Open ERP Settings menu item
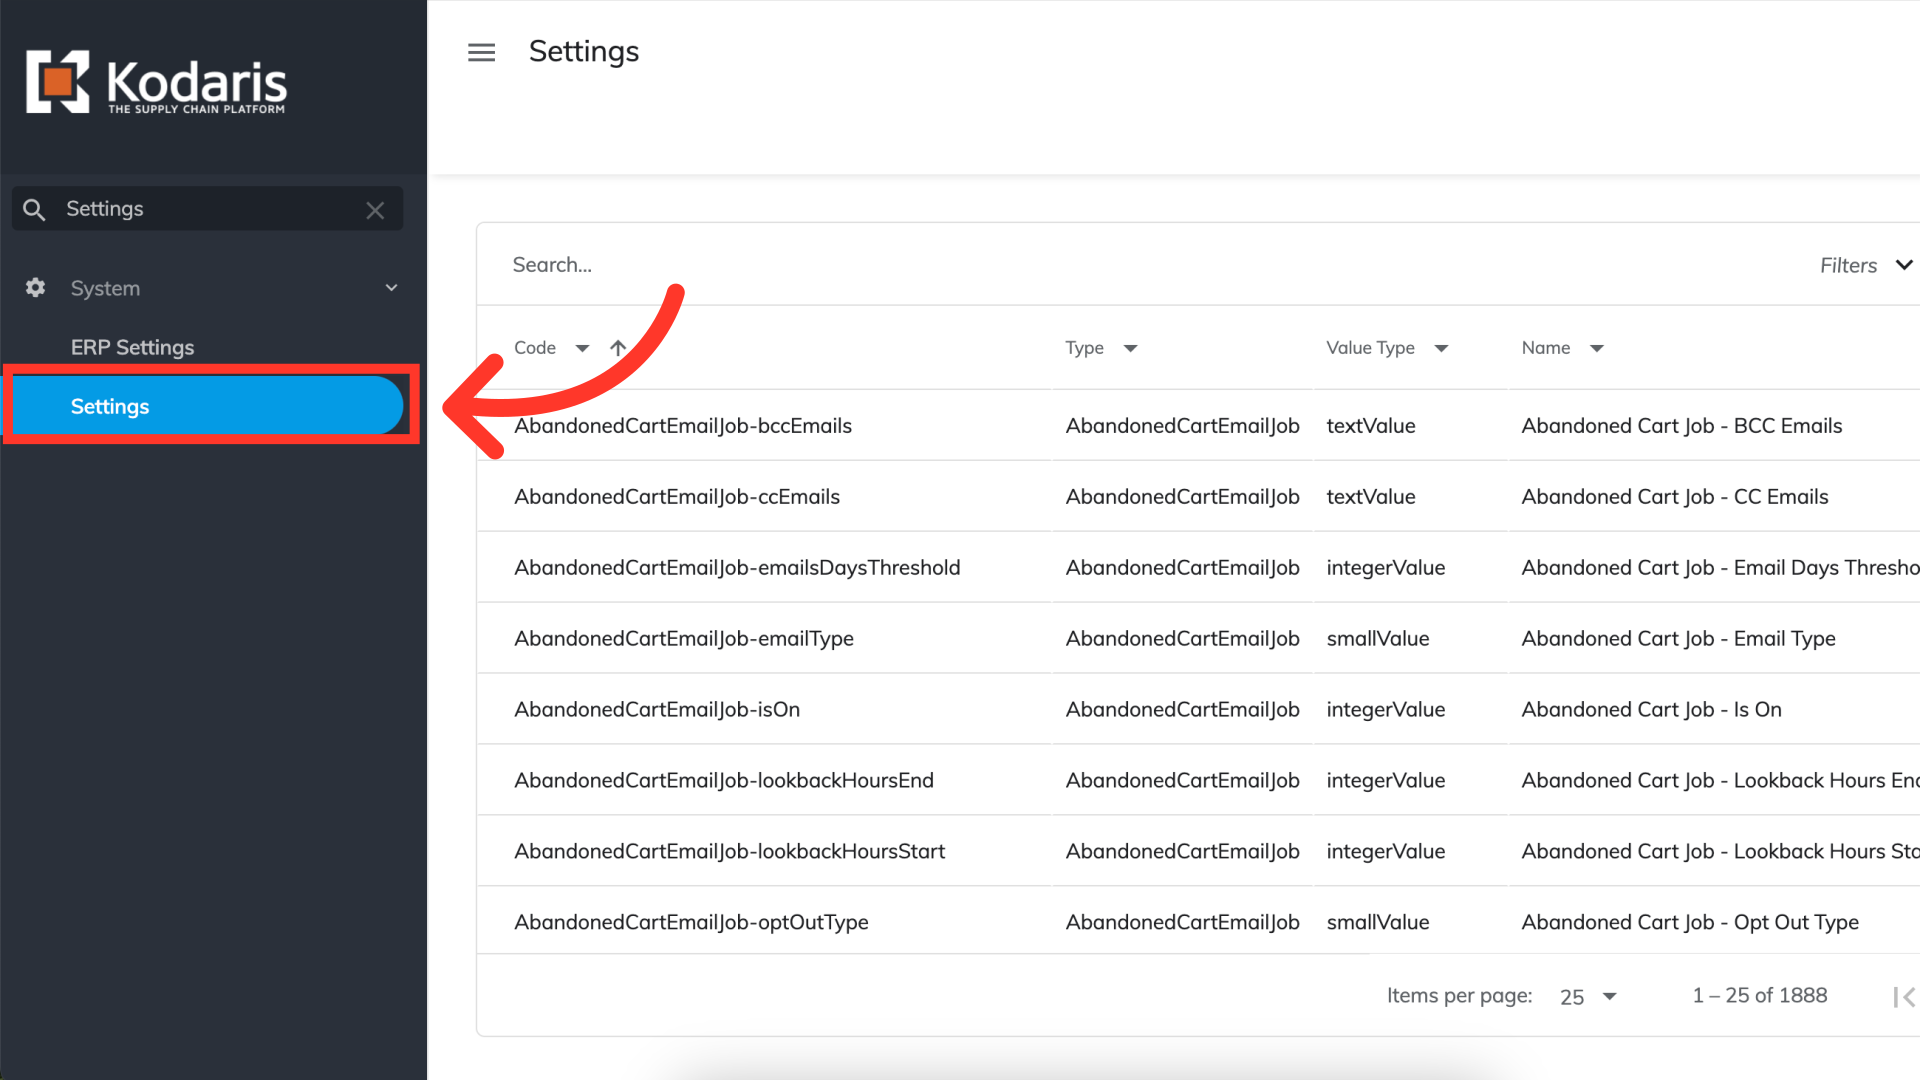Viewport: 1920px width, 1080px height. point(132,347)
